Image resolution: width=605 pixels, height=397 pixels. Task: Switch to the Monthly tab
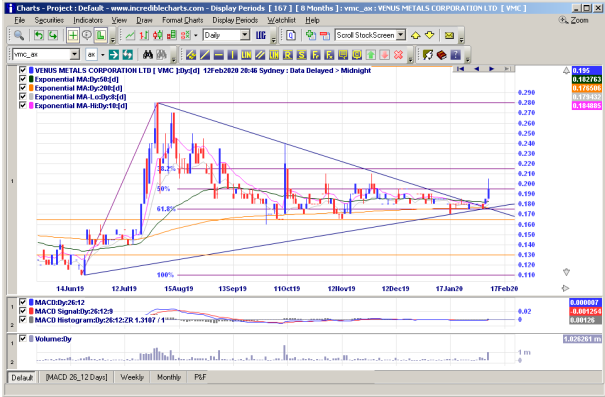tap(169, 377)
